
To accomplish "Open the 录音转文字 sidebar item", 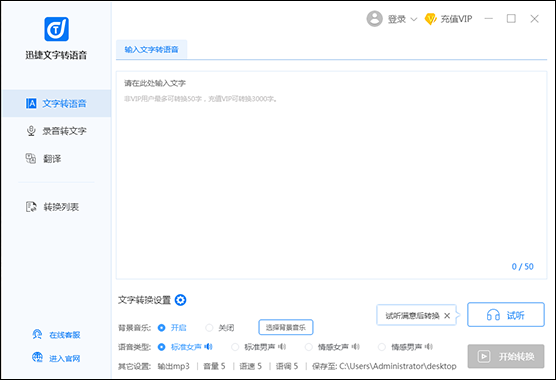I will click(x=57, y=131).
